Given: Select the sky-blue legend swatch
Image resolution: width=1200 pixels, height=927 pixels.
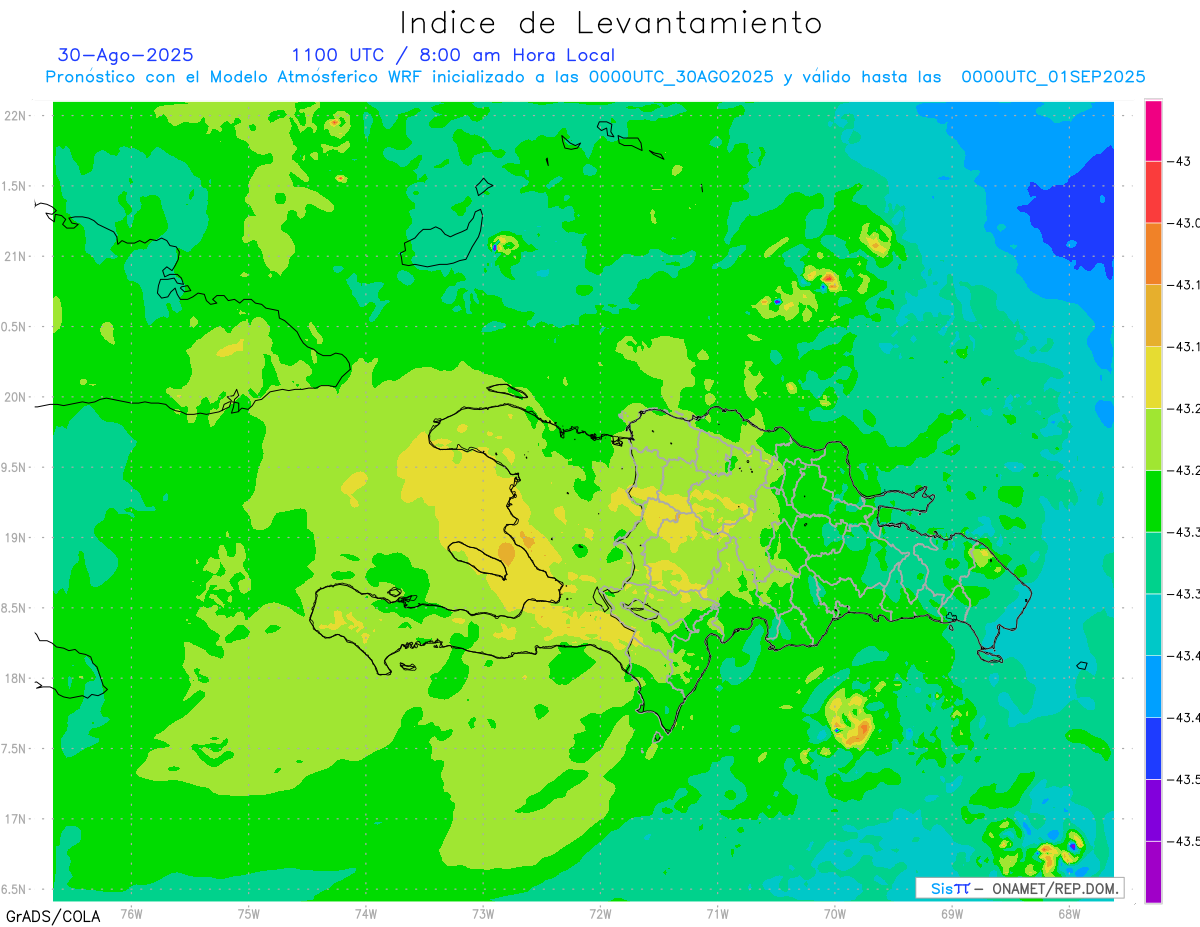Looking at the screenshot, I should tap(1153, 686).
